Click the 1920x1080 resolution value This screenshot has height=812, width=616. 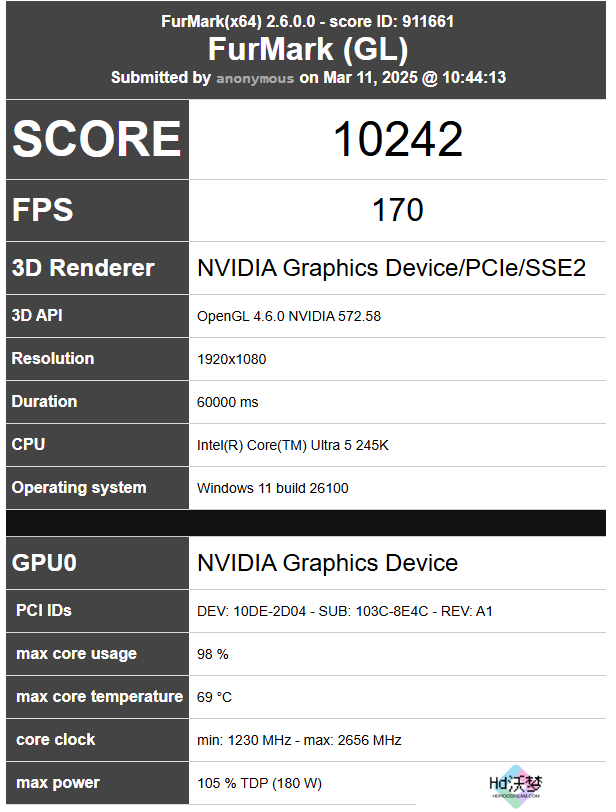pyautogui.click(x=231, y=359)
